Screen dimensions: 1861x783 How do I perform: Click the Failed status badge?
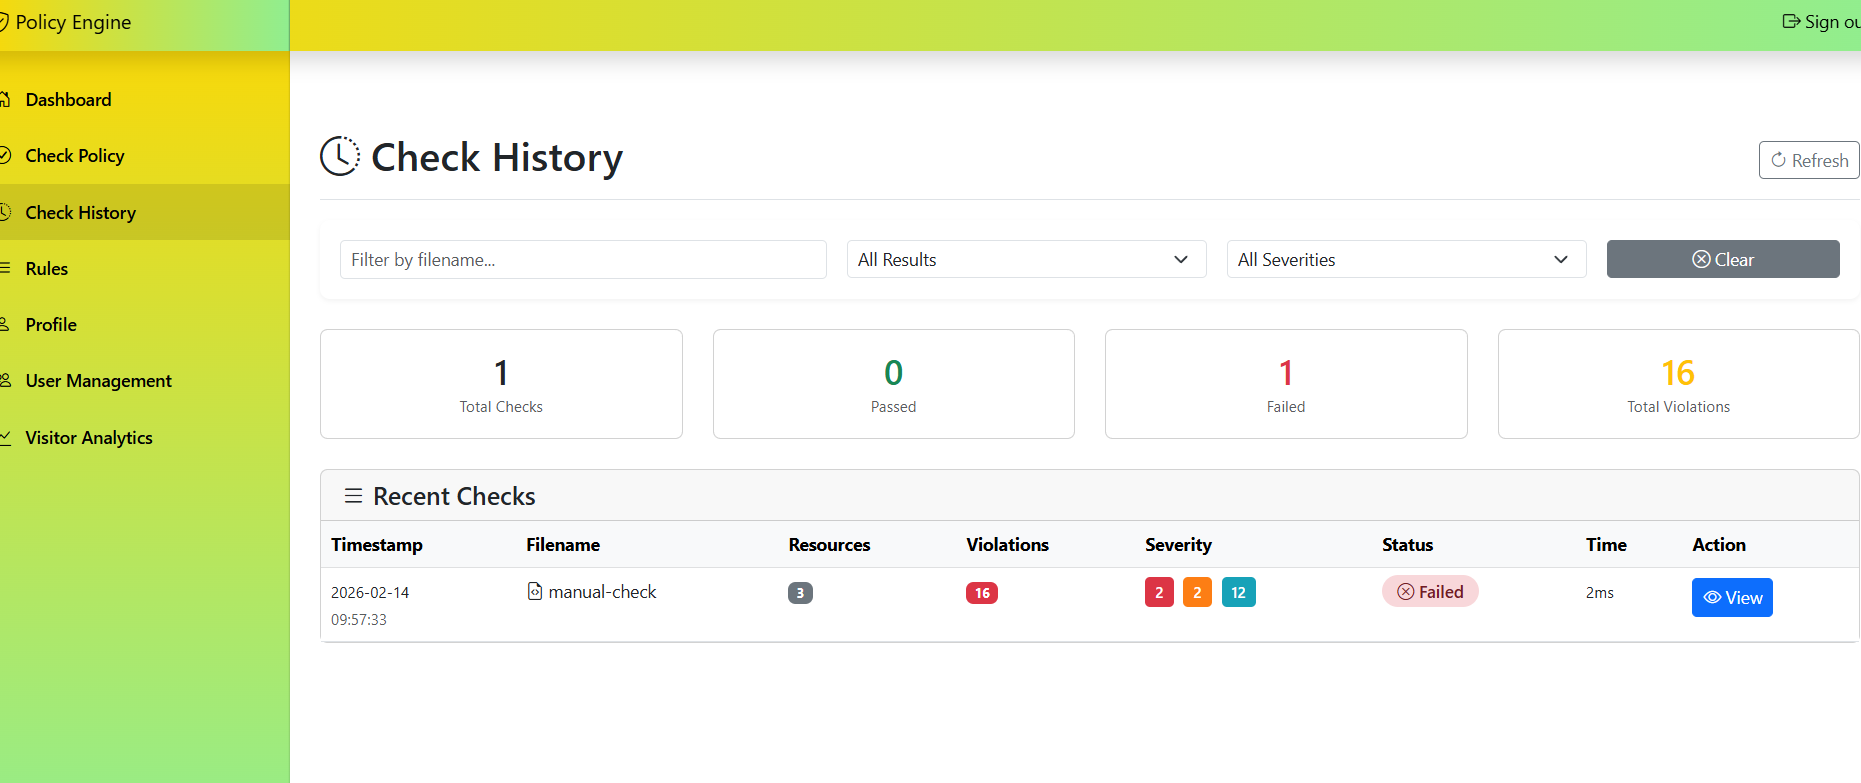[1430, 592]
